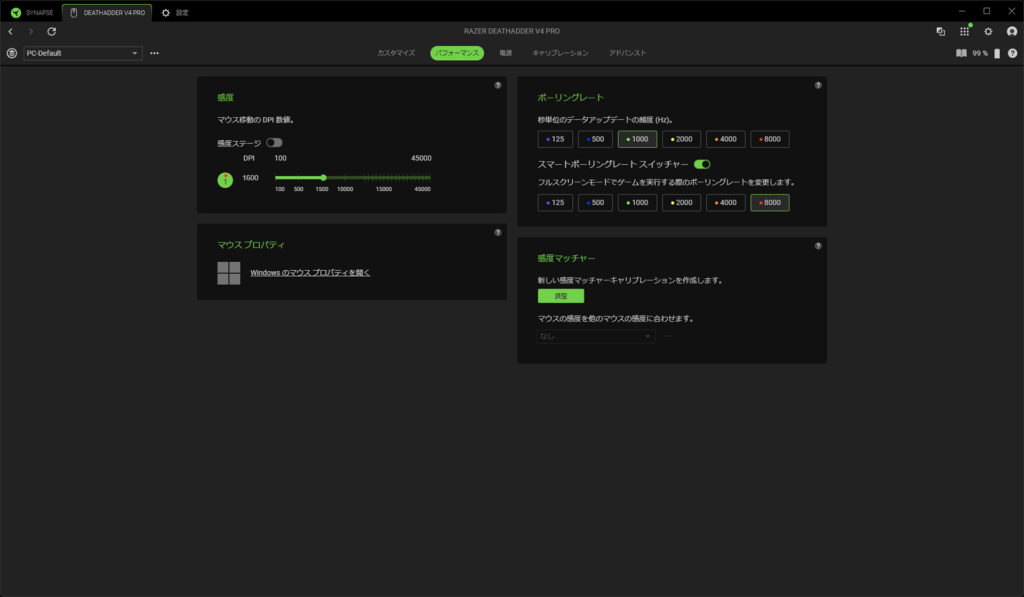
Task: Switch to the カスタマイズ tab
Action: (x=396, y=52)
